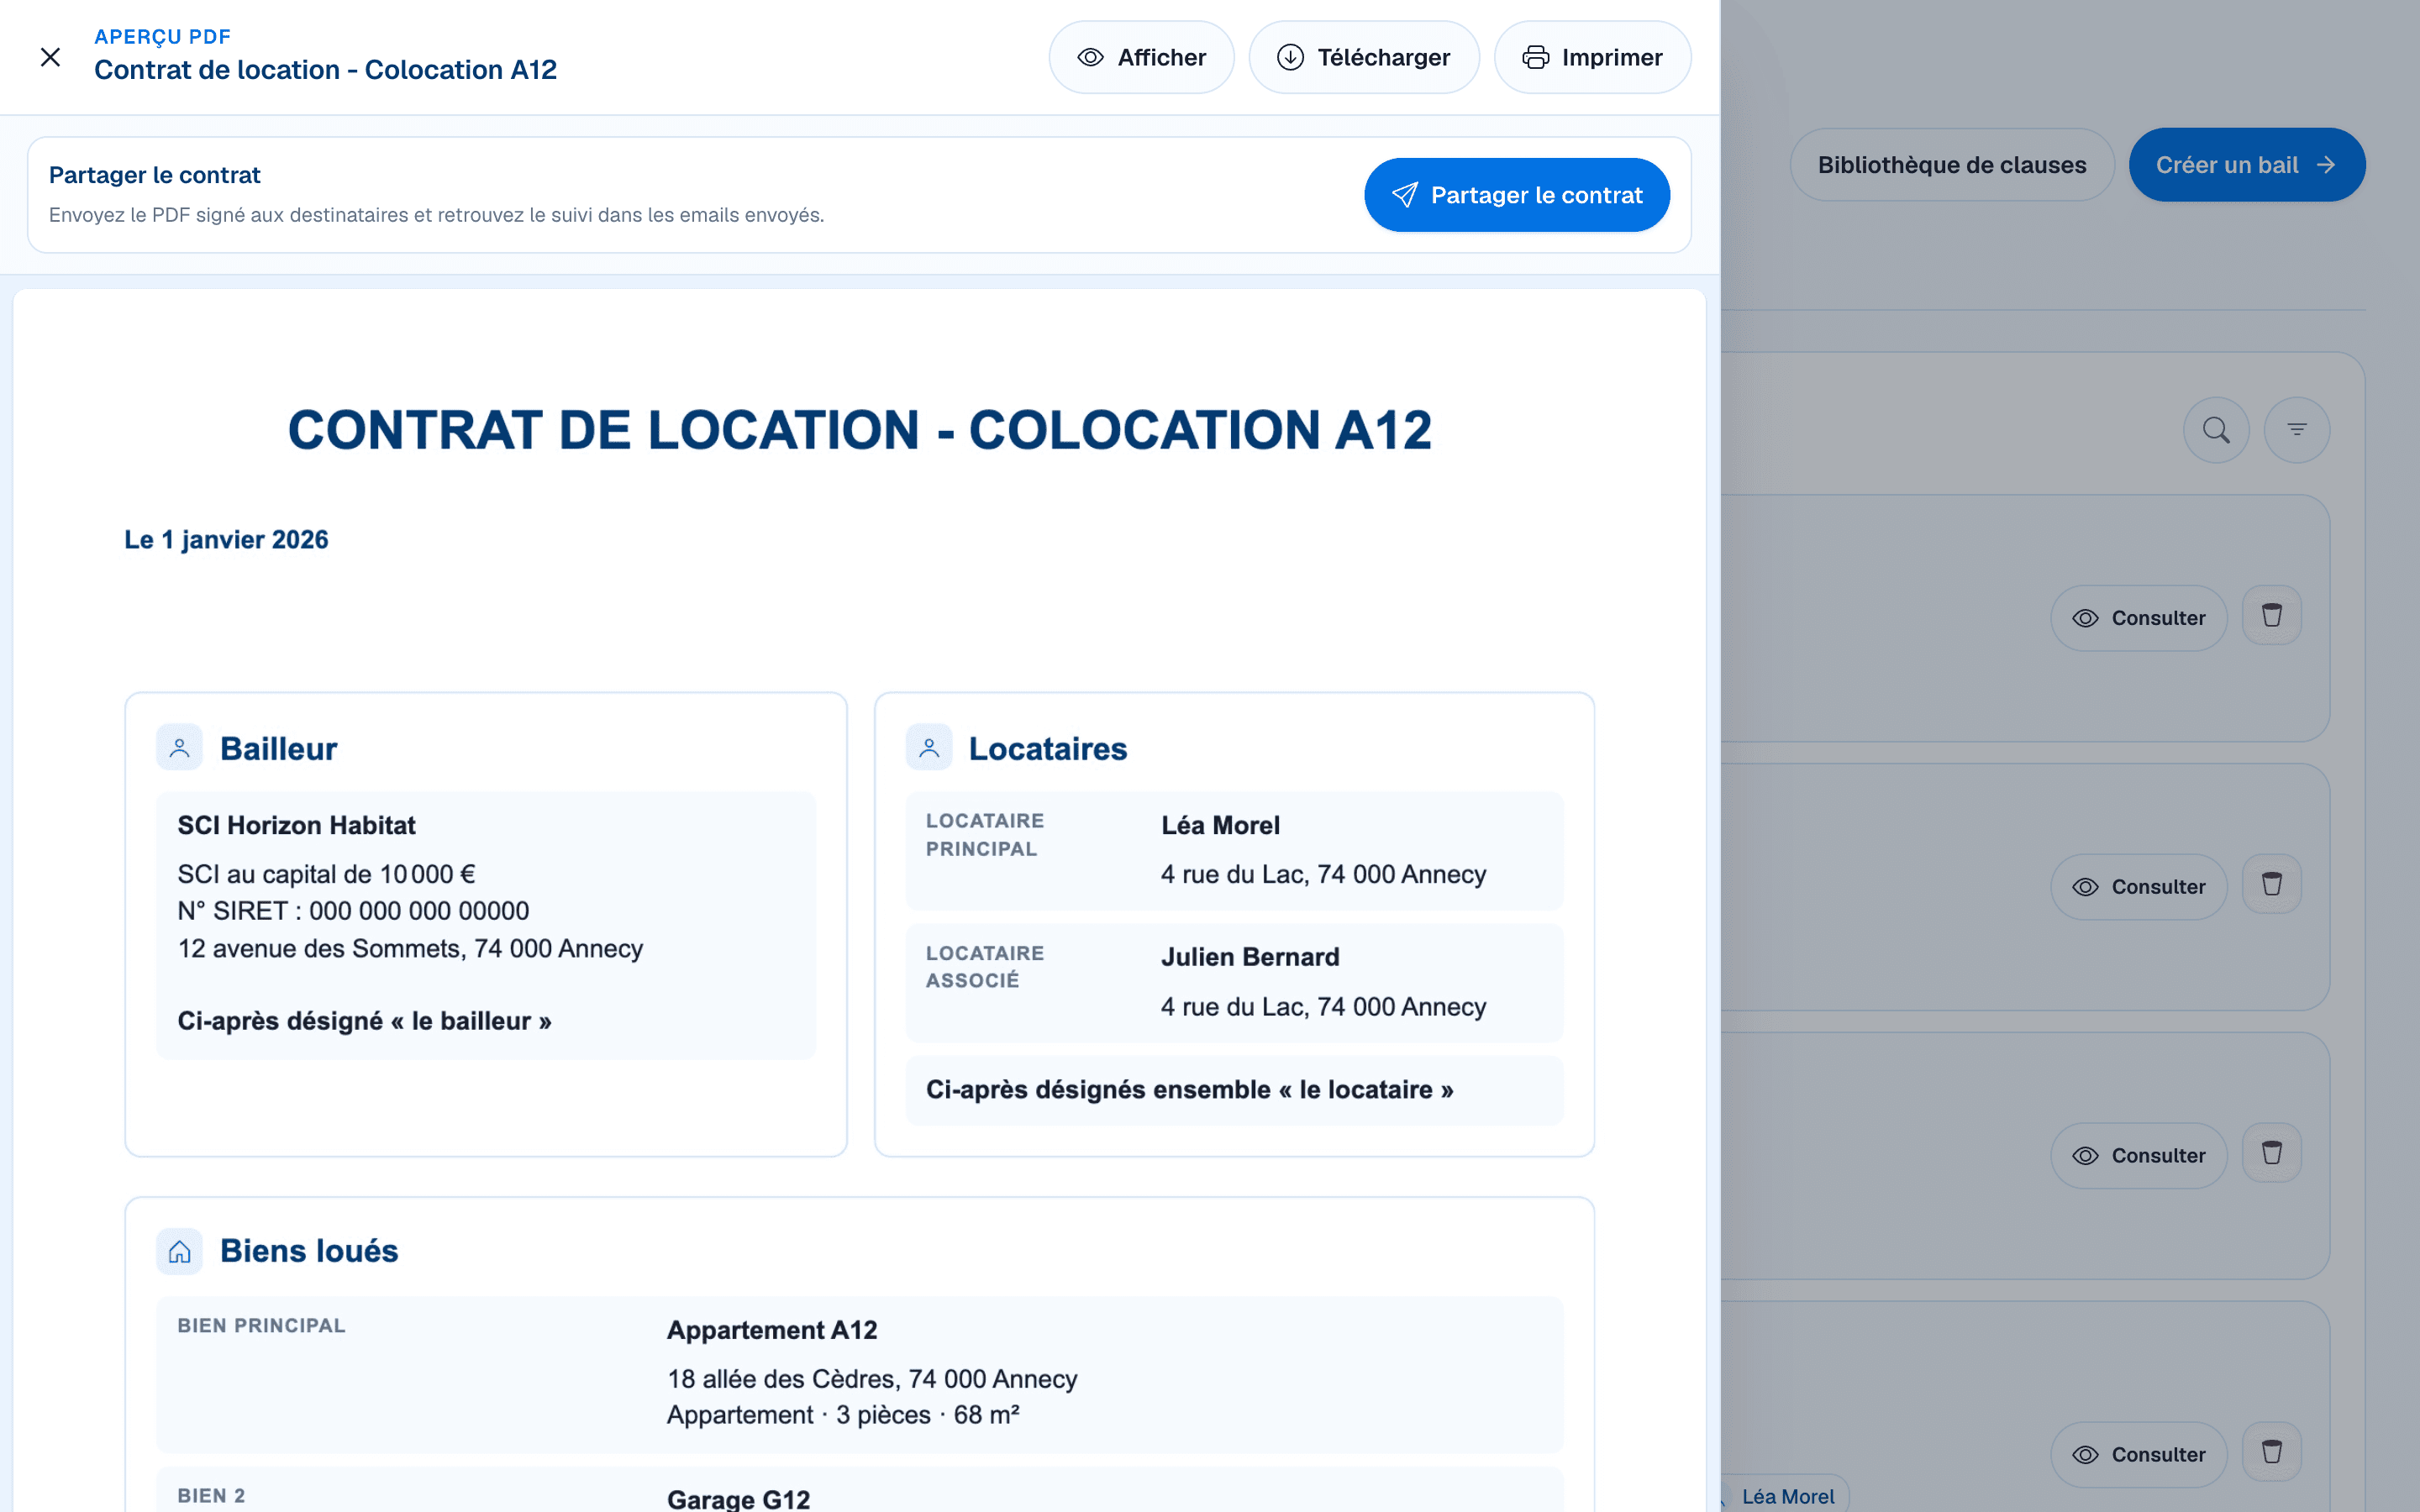Click the Biens loués house icon
2420x1512 pixels.
tap(180, 1252)
